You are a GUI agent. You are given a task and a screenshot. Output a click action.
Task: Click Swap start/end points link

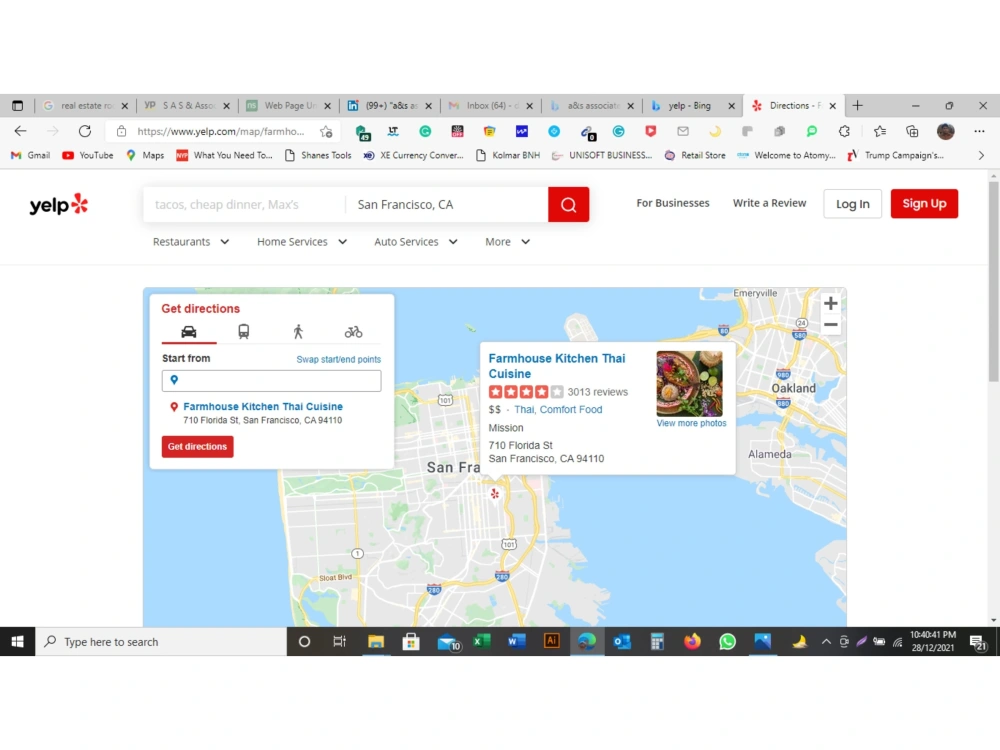339,360
